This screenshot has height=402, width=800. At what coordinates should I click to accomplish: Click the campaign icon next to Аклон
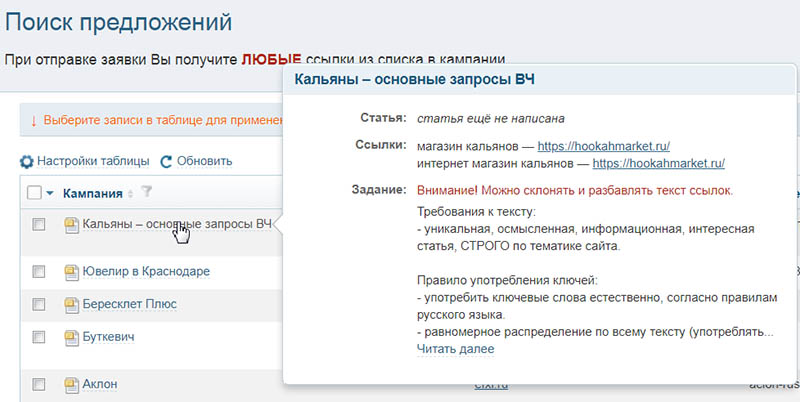71,384
